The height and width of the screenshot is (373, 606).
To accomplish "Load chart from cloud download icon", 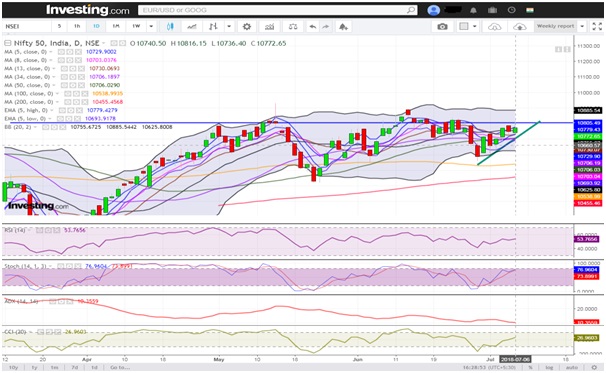I will click(495, 26).
